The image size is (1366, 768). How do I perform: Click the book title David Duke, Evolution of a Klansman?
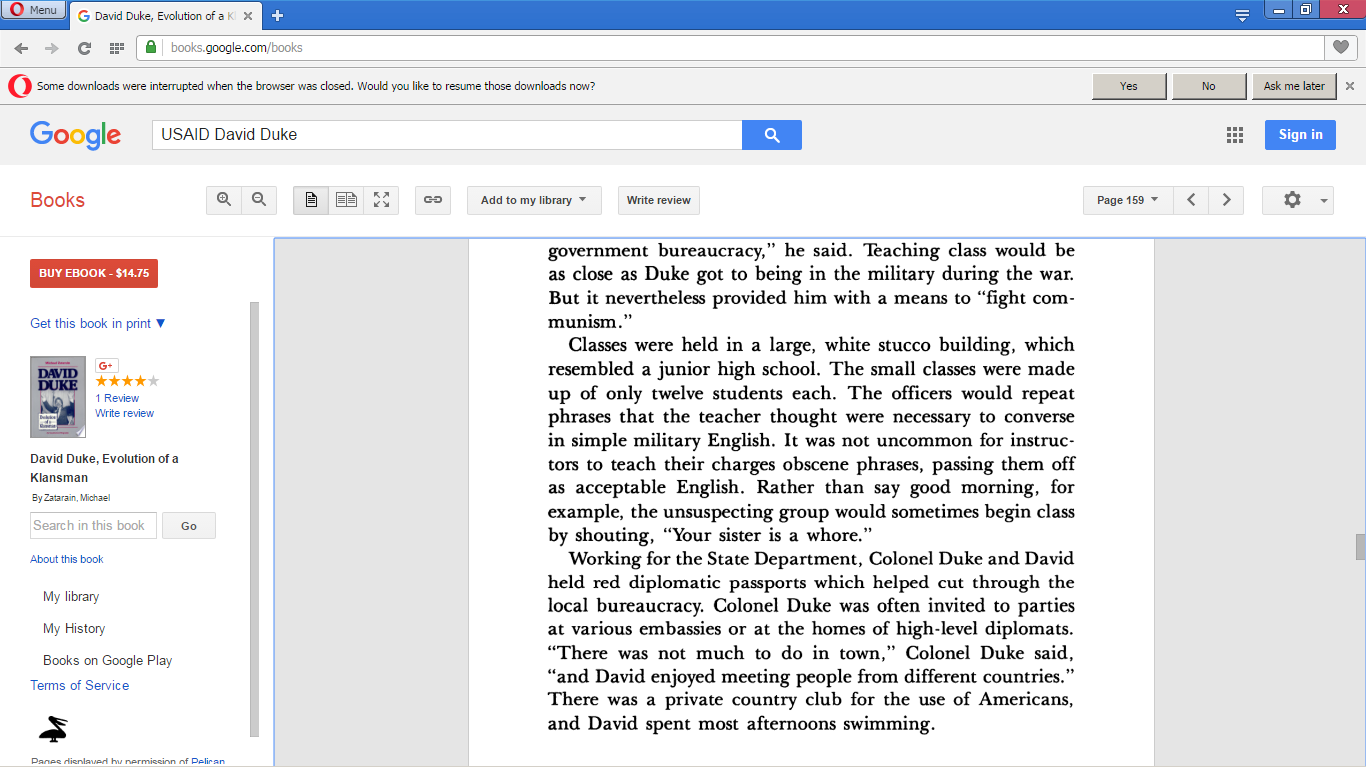(x=105, y=468)
